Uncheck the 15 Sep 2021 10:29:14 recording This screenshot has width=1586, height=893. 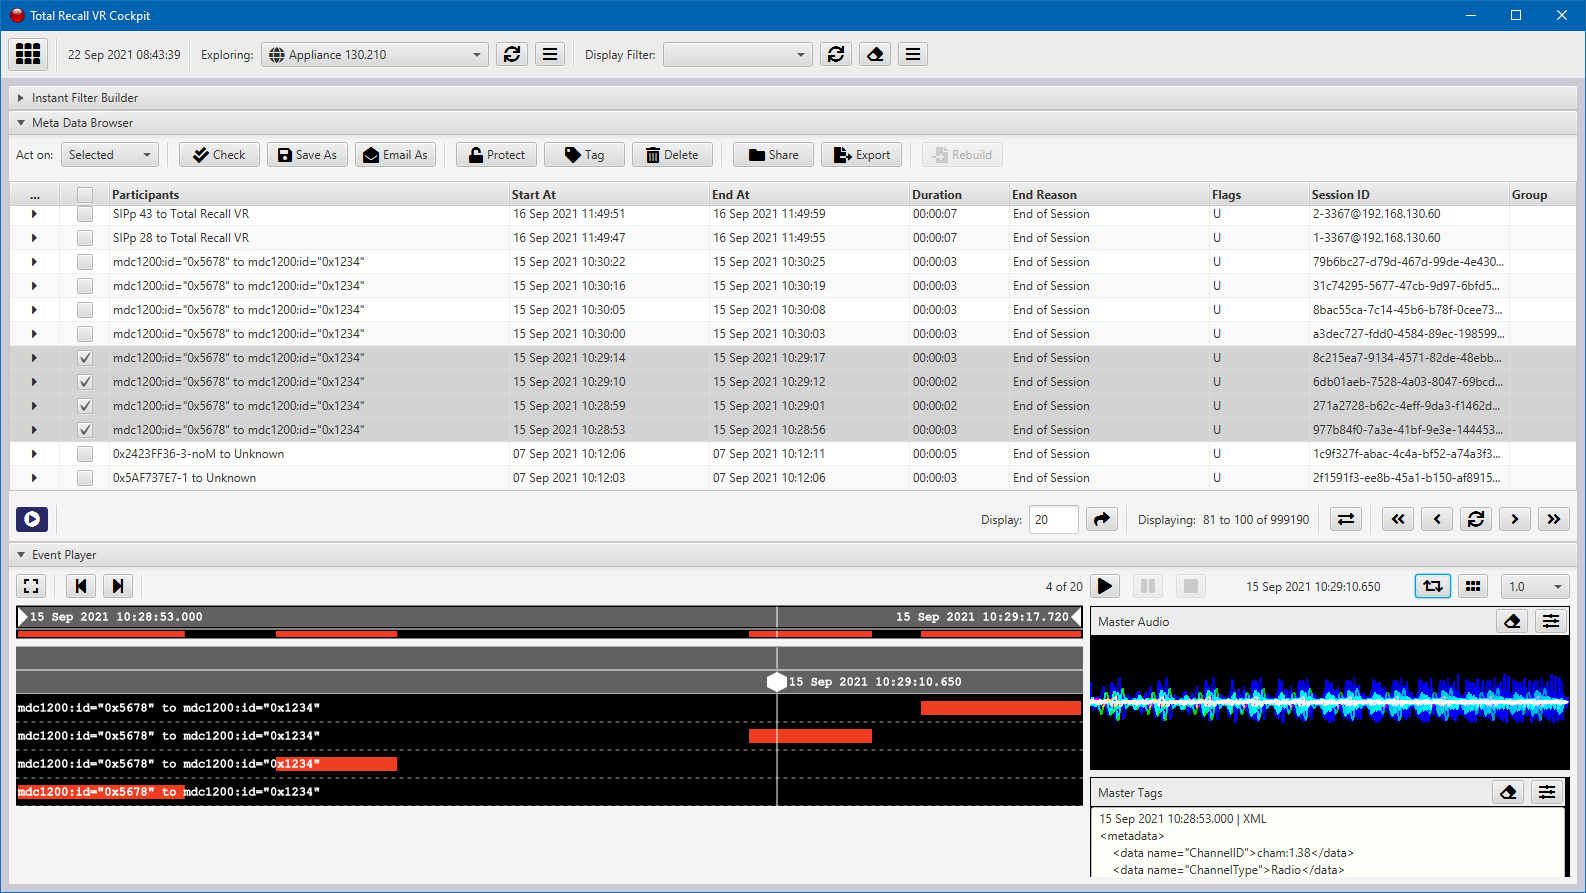coord(85,358)
